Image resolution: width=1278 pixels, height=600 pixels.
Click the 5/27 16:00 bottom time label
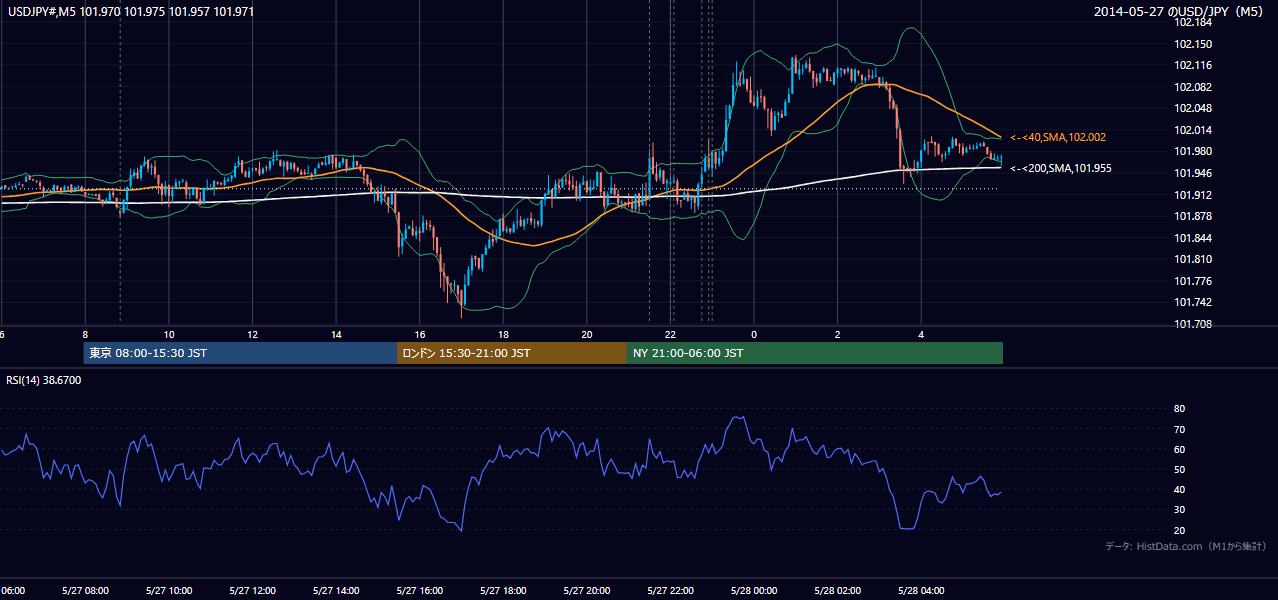pyautogui.click(x=420, y=591)
